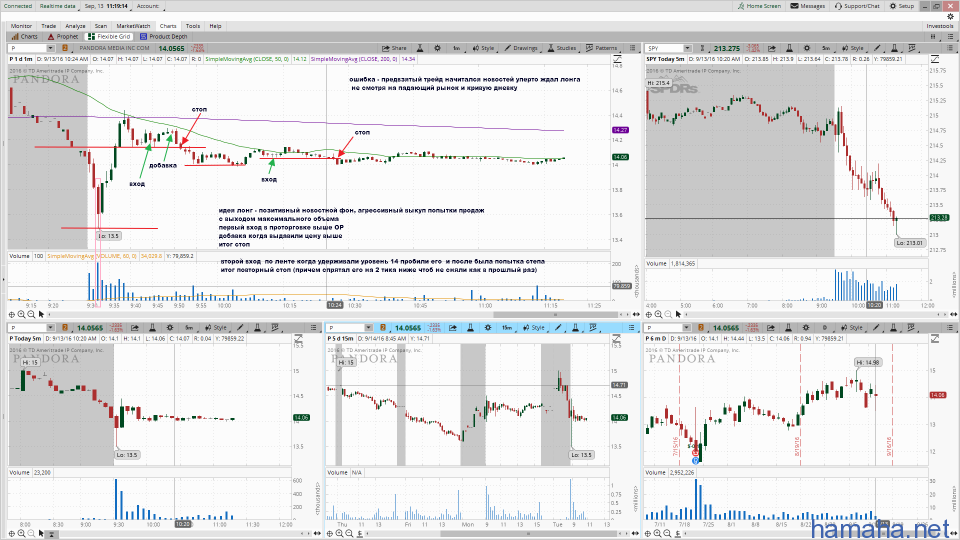Zoom in on the P 6m D chart
Viewport: 960px width, 540px height.
point(659,533)
